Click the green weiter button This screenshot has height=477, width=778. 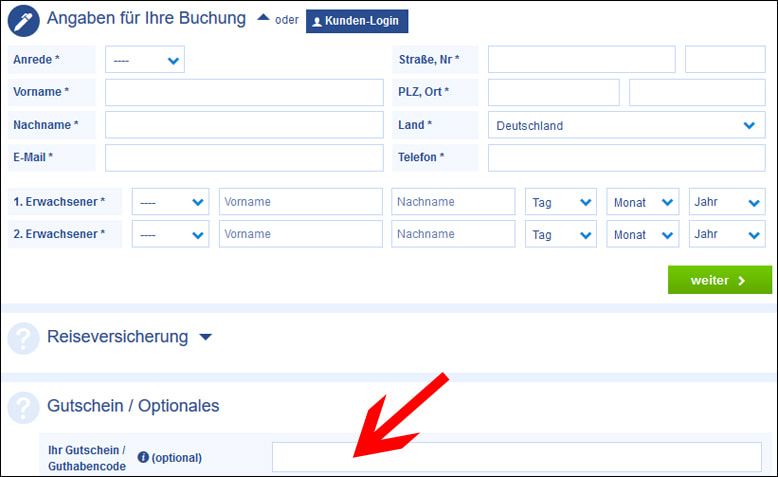pos(719,280)
